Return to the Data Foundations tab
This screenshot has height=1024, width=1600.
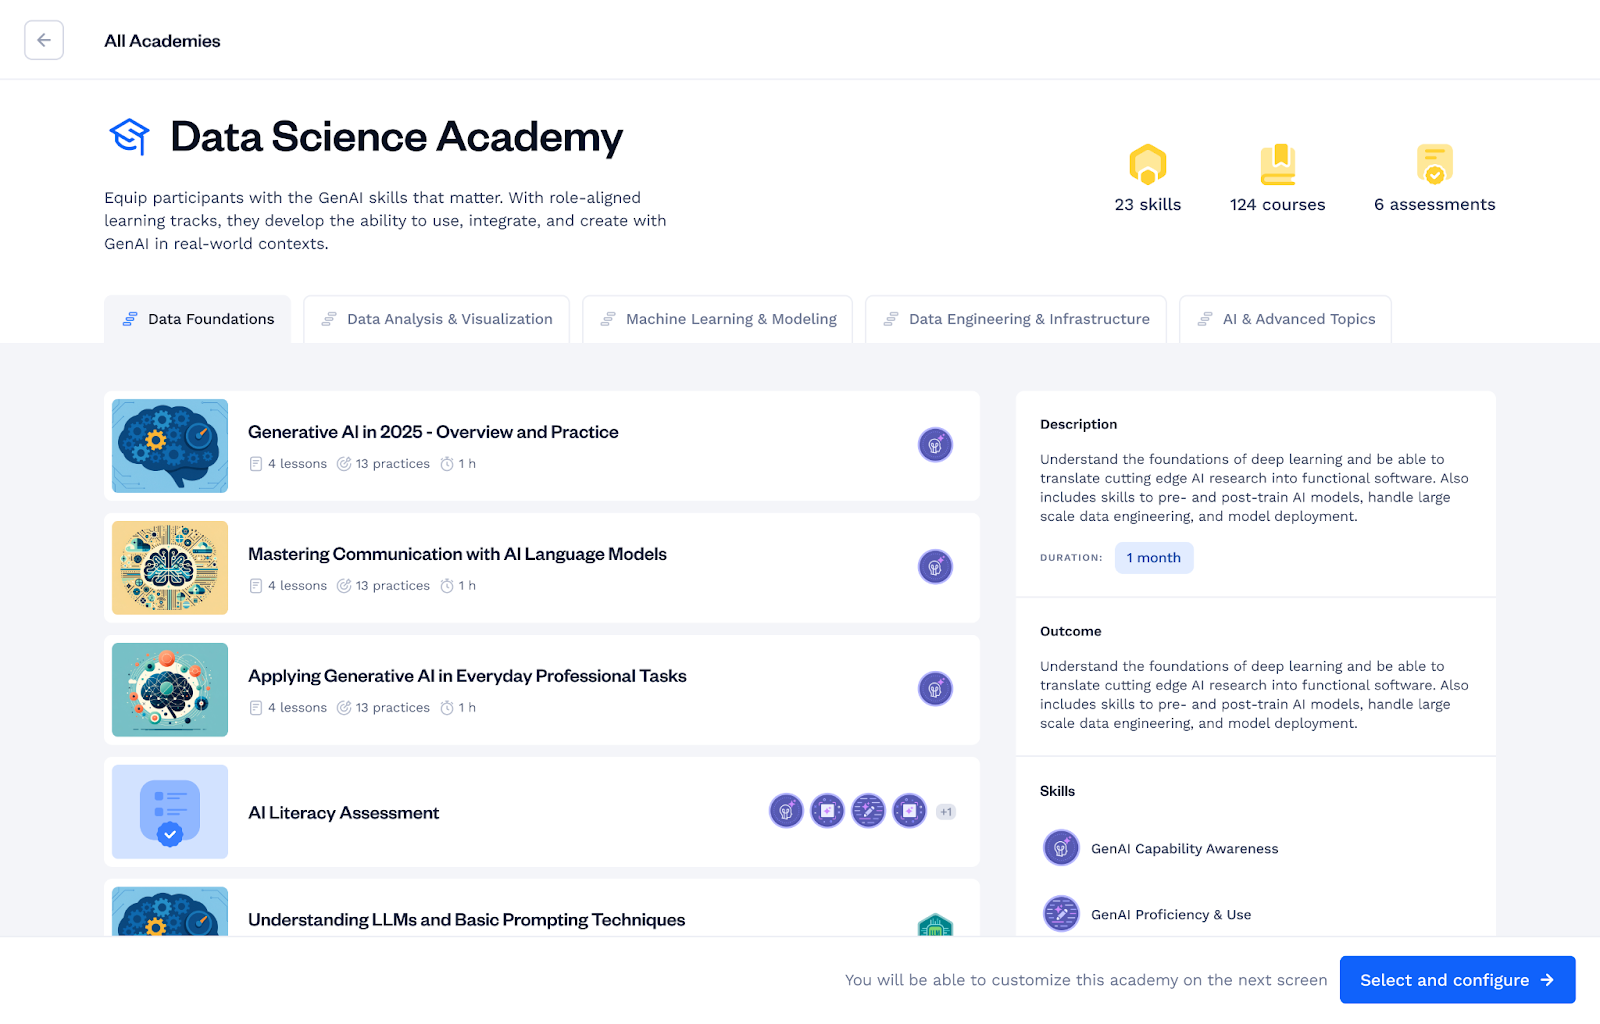coord(197,318)
